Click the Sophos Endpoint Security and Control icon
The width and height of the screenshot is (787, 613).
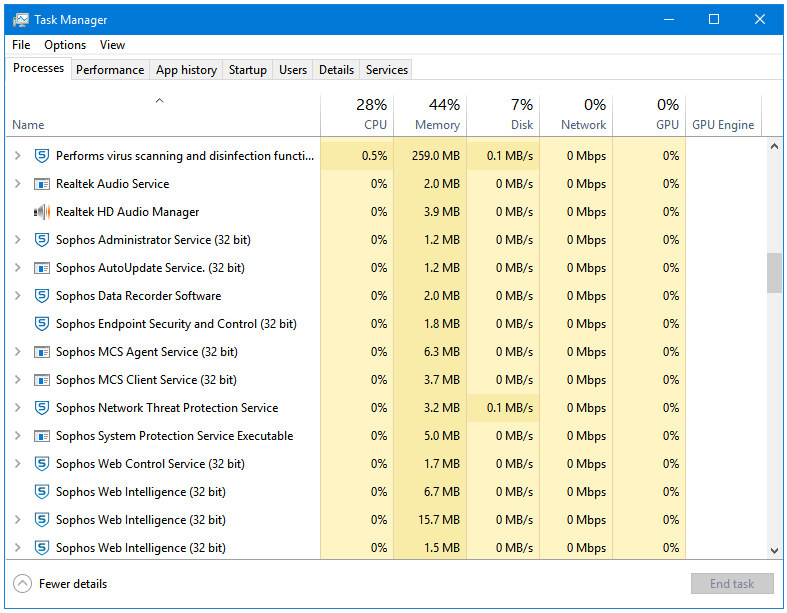[x=42, y=324]
